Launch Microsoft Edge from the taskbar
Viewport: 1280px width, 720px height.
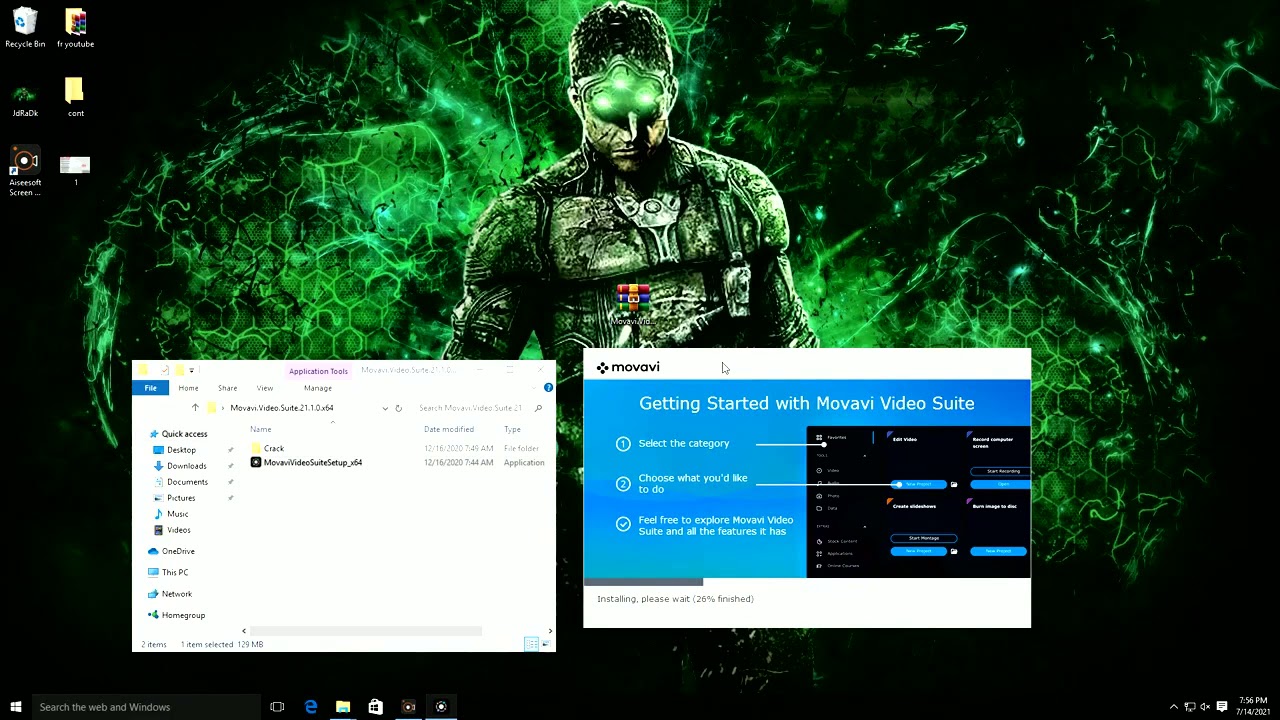tap(310, 707)
